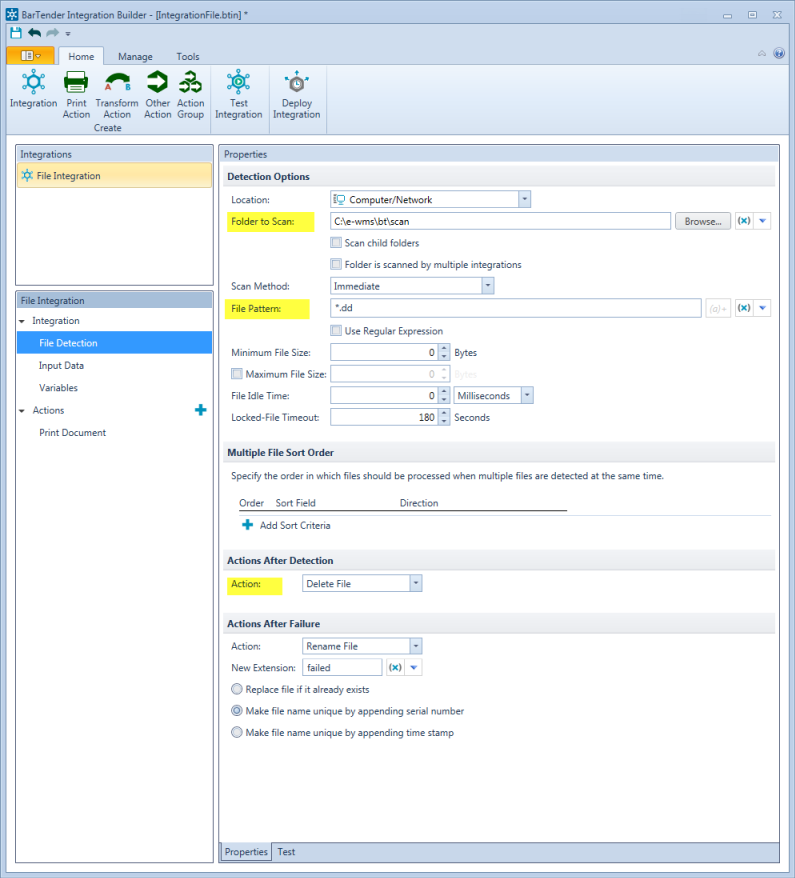
Task: Select Replace file if it already exists
Action: pyautogui.click(x=237, y=689)
